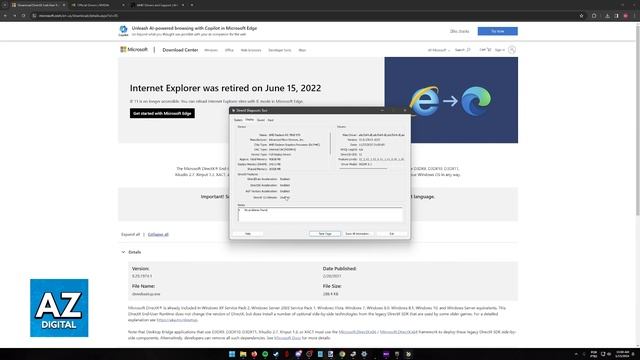The width and height of the screenshot is (640, 360).
Task: Click inside the Notes text box
Action: (320, 214)
